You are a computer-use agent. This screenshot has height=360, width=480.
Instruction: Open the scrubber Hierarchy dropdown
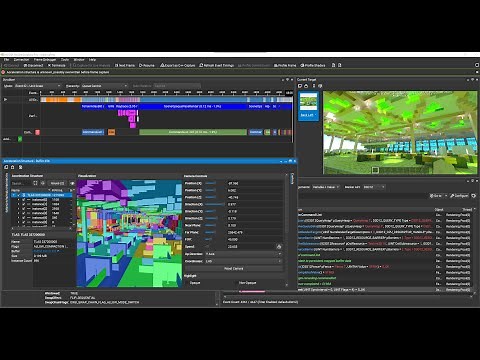[x=104, y=86]
